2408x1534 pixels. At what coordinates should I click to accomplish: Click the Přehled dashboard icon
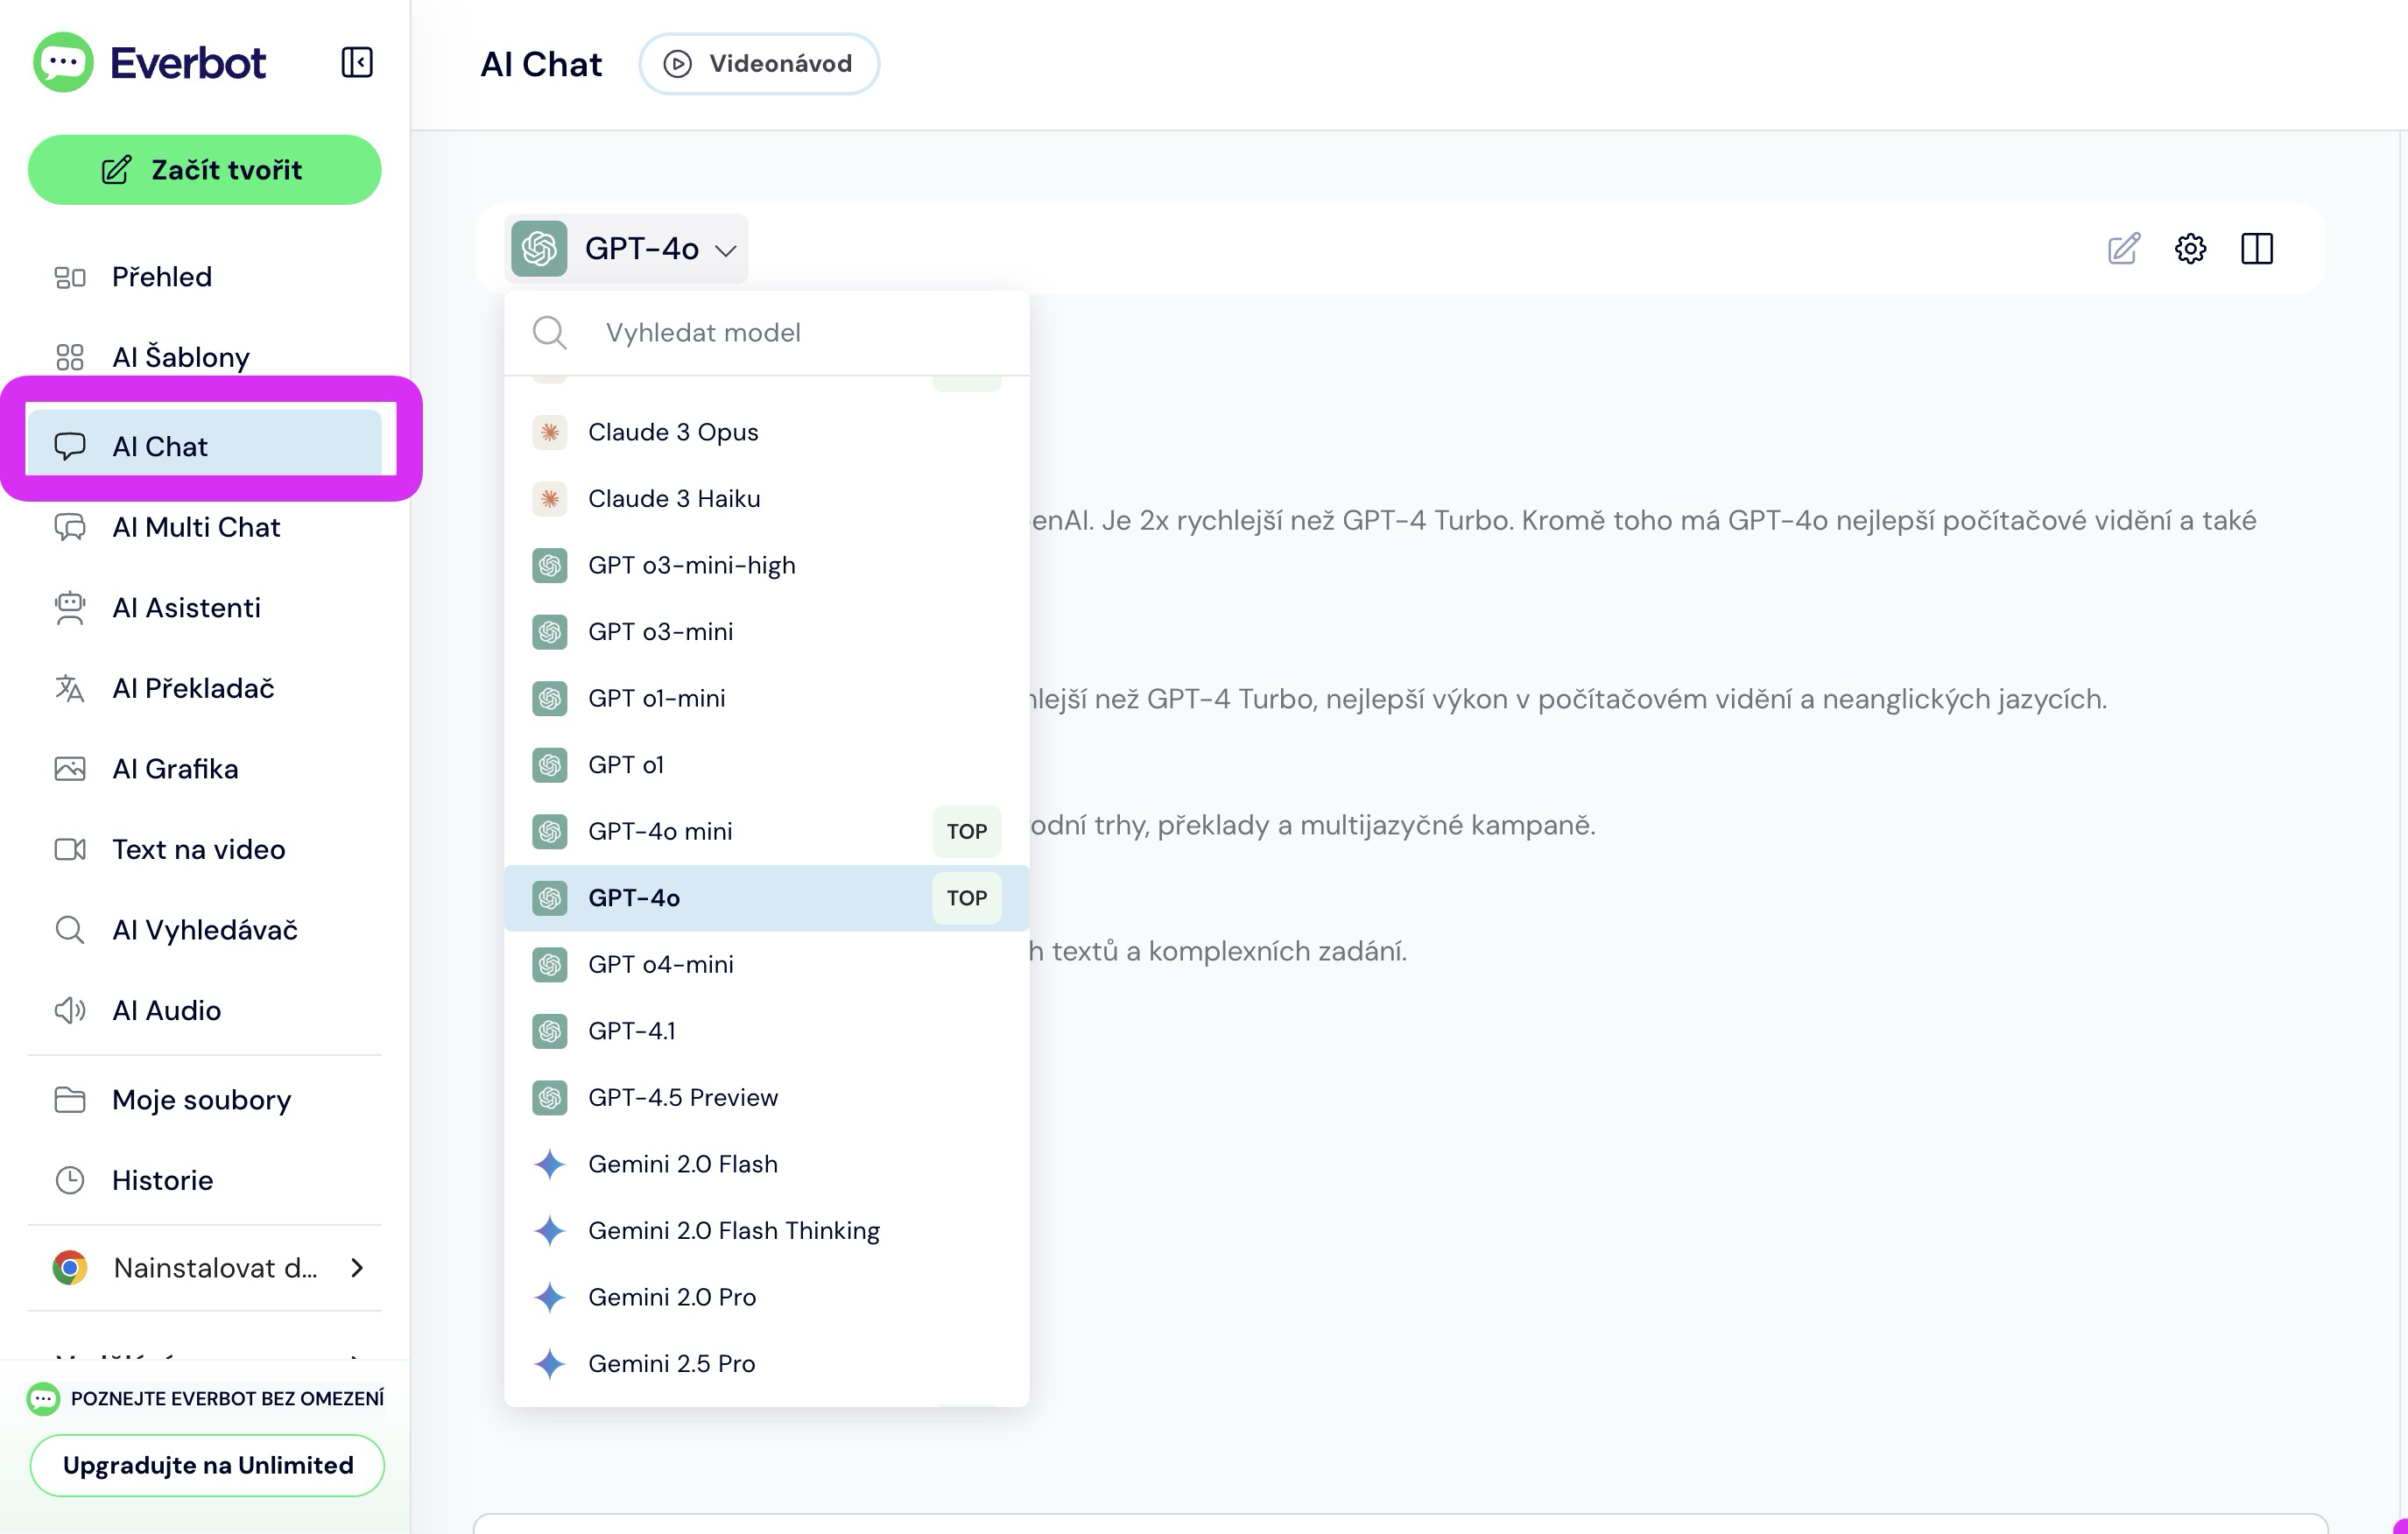[x=70, y=277]
